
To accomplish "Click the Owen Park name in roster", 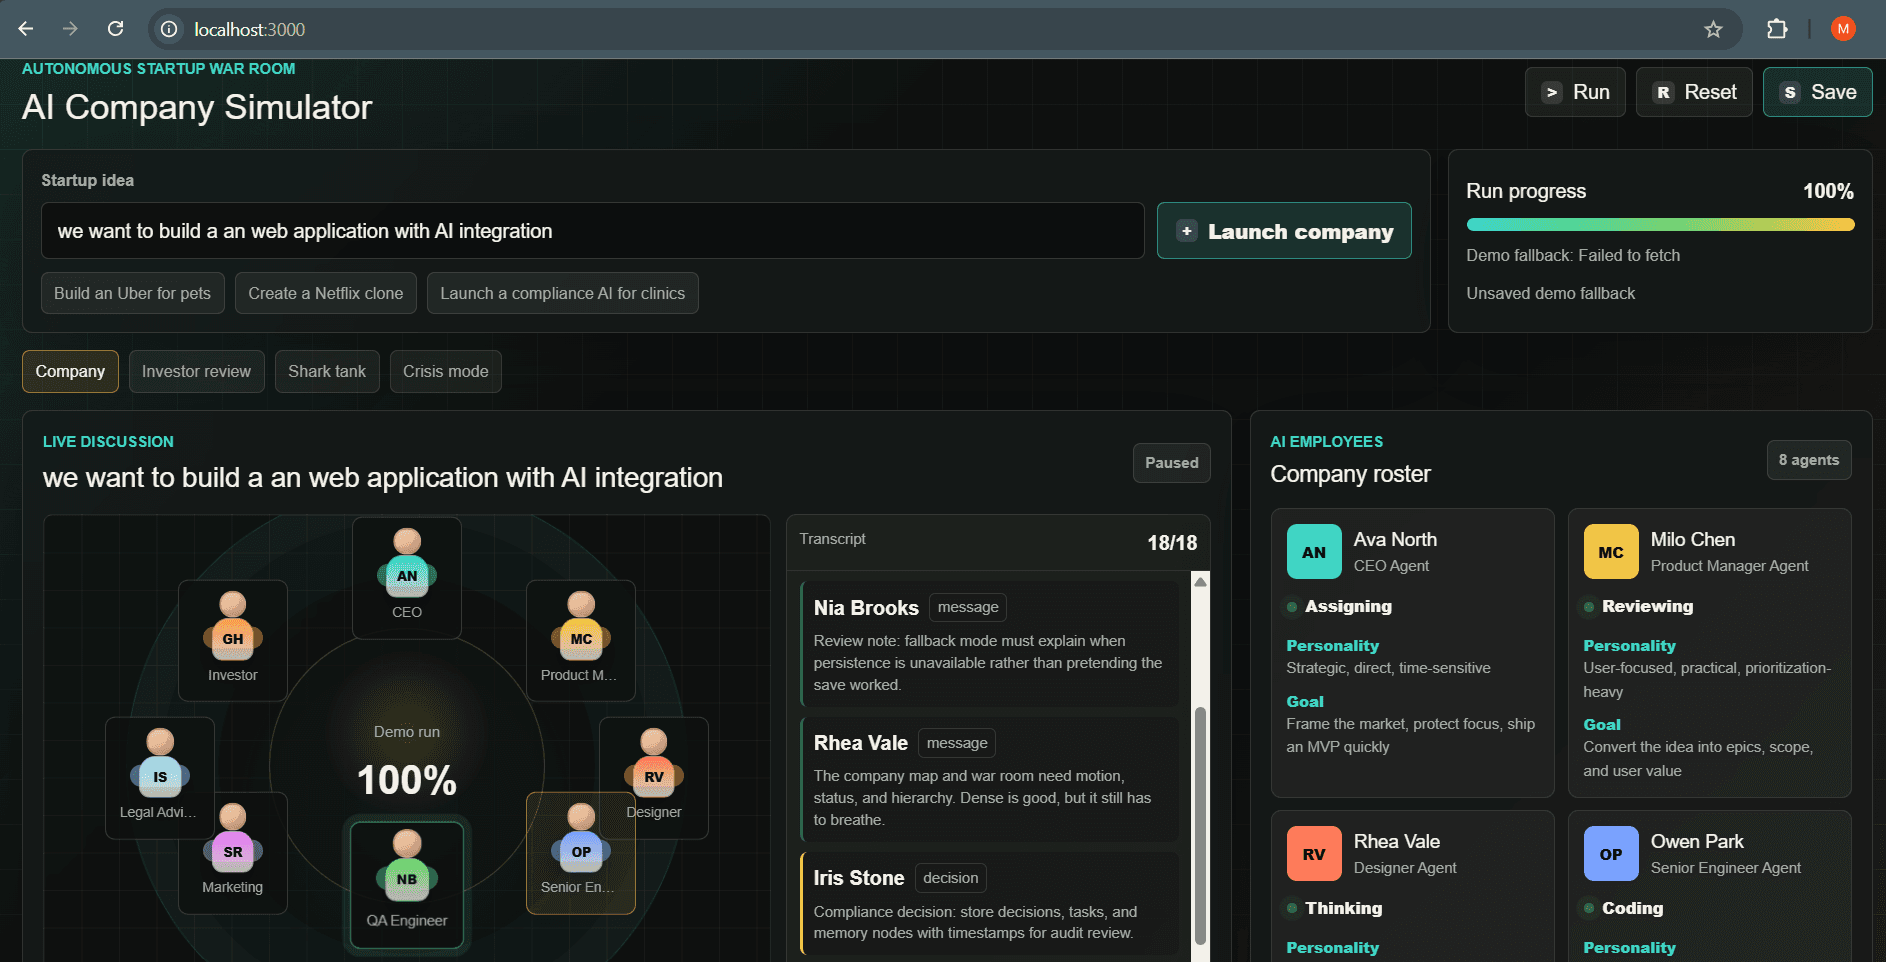I will (x=1697, y=841).
